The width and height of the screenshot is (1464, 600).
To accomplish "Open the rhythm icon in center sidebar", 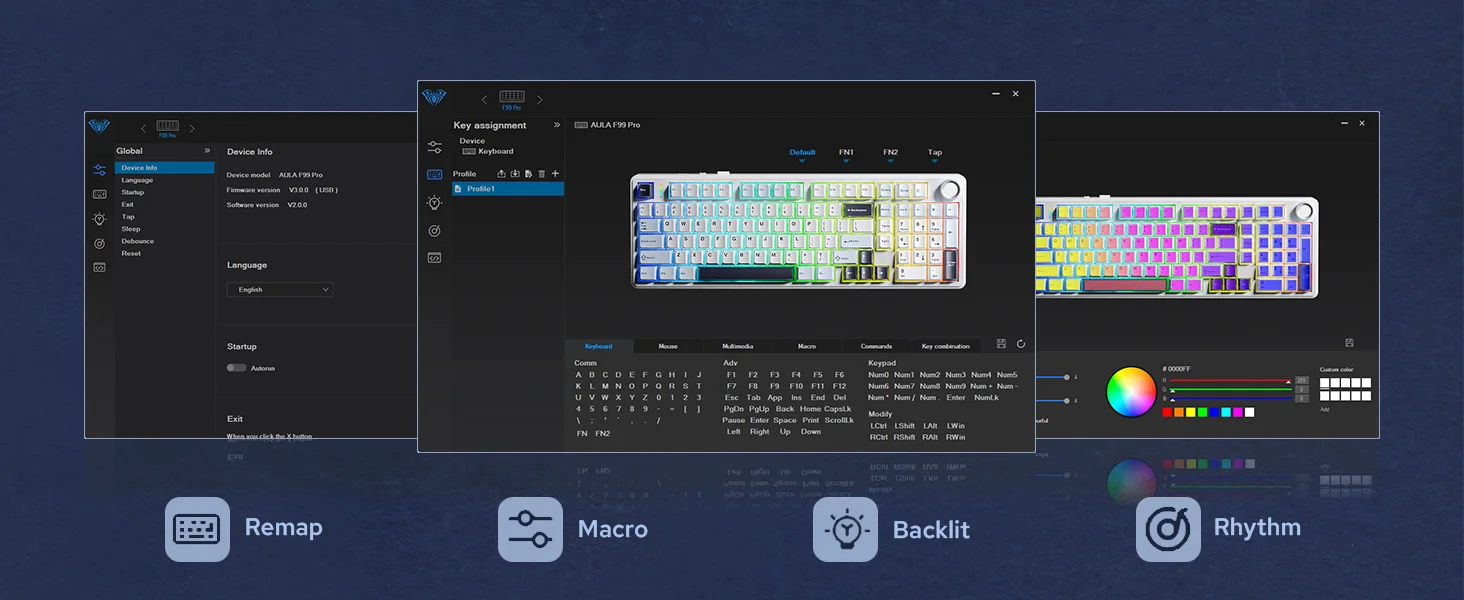I will [434, 231].
